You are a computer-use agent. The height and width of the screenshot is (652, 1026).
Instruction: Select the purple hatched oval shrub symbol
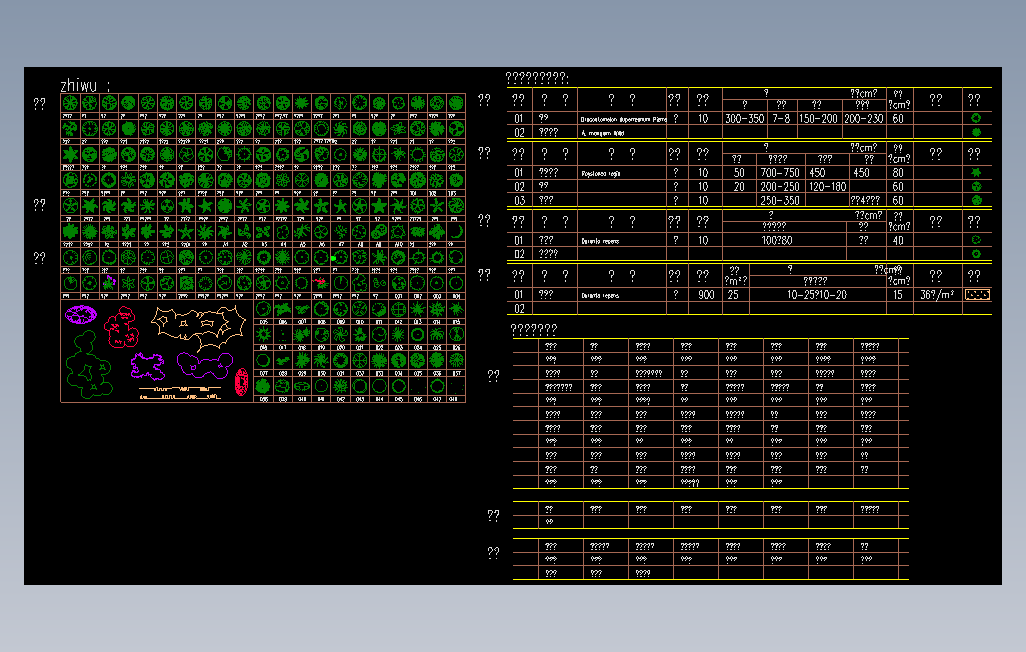coord(81,314)
